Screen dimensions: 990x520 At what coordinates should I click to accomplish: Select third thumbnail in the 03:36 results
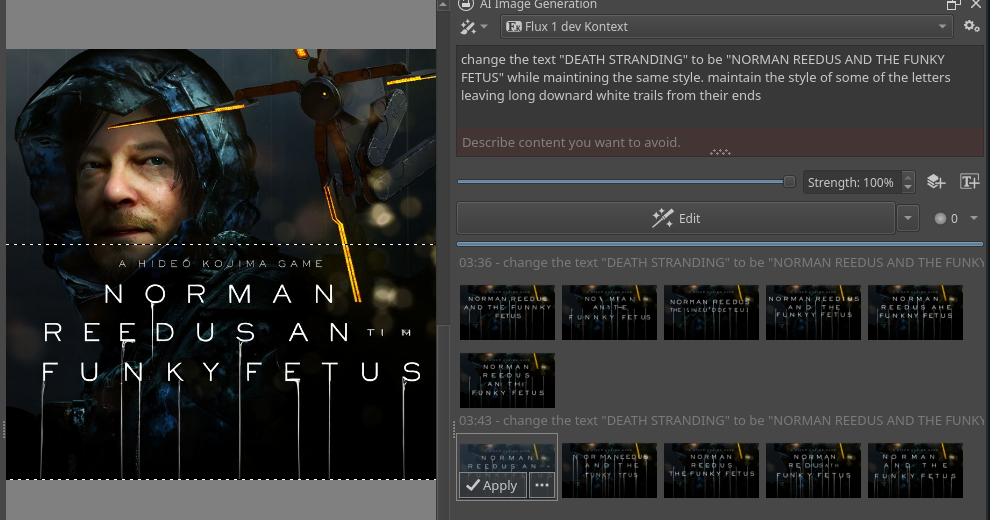(x=712, y=312)
